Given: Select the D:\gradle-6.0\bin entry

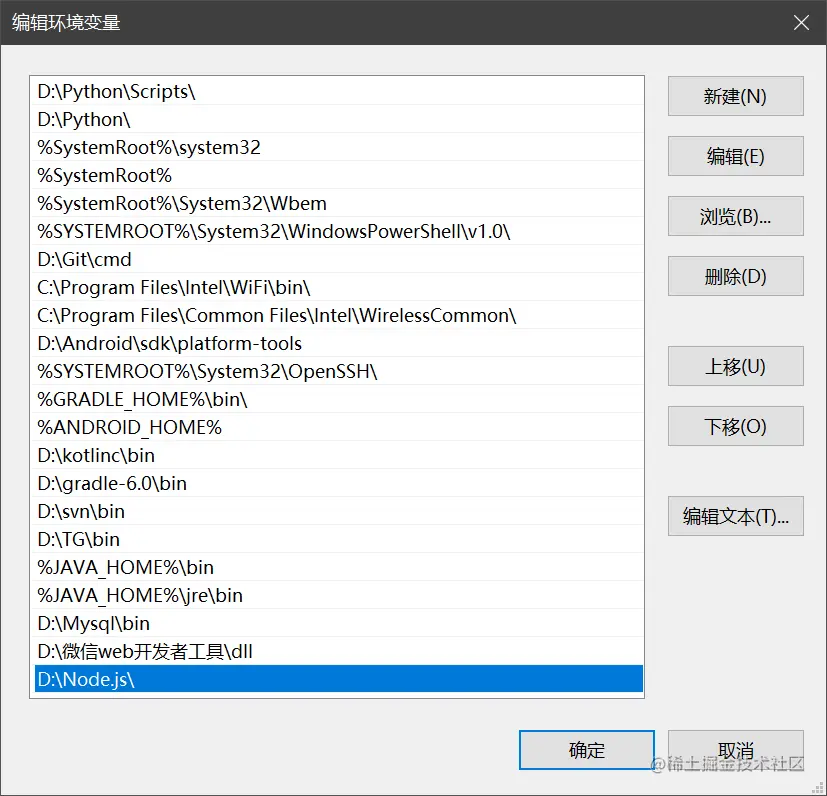Looking at the screenshot, I should pyautogui.click(x=338, y=483).
